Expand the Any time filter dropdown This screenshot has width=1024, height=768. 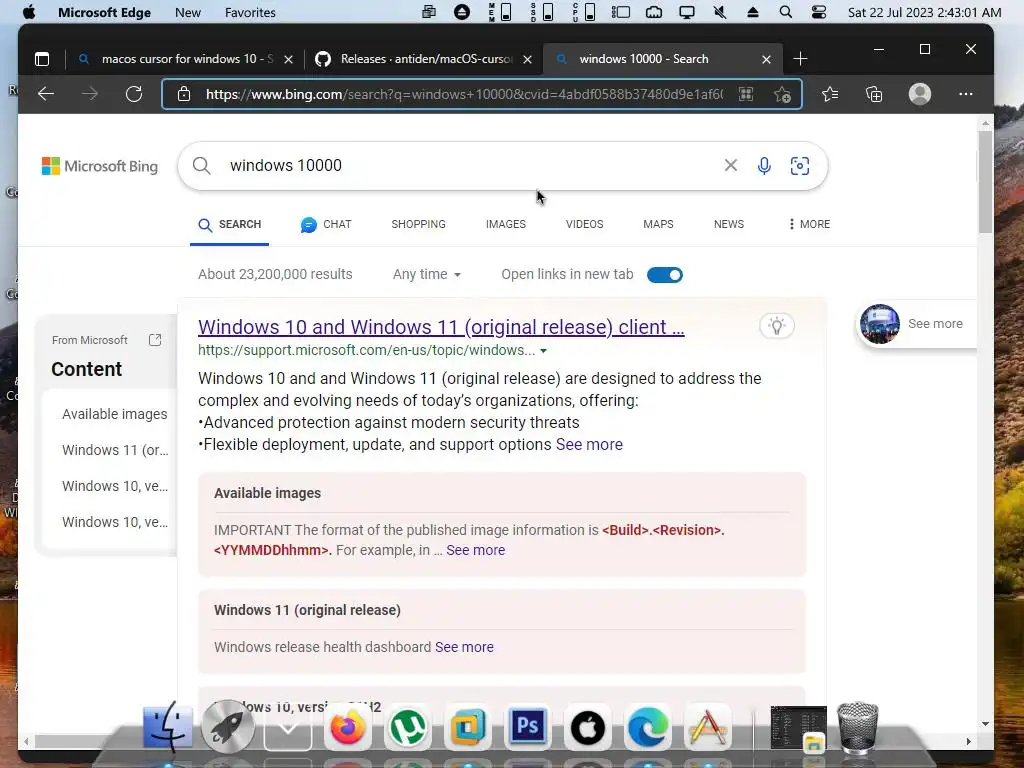click(x=426, y=274)
